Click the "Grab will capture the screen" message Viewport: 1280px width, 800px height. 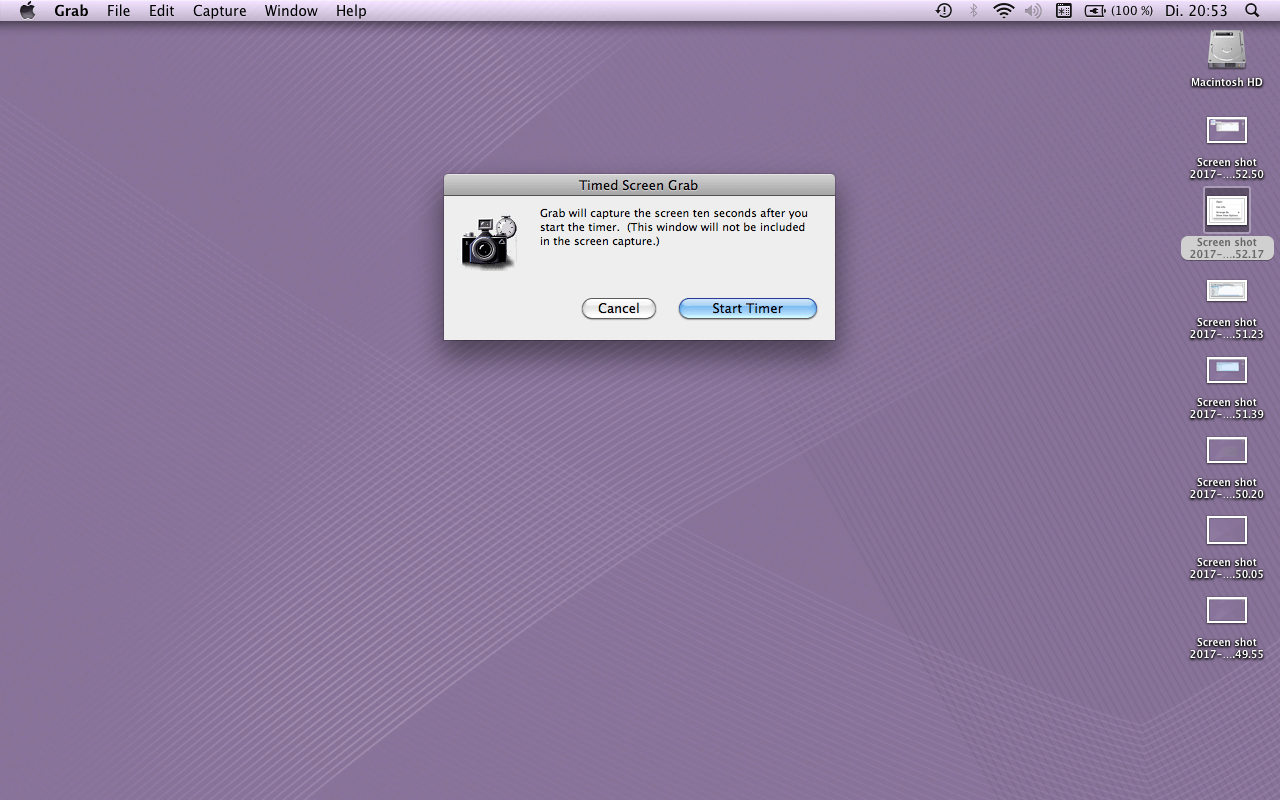point(674,227)
